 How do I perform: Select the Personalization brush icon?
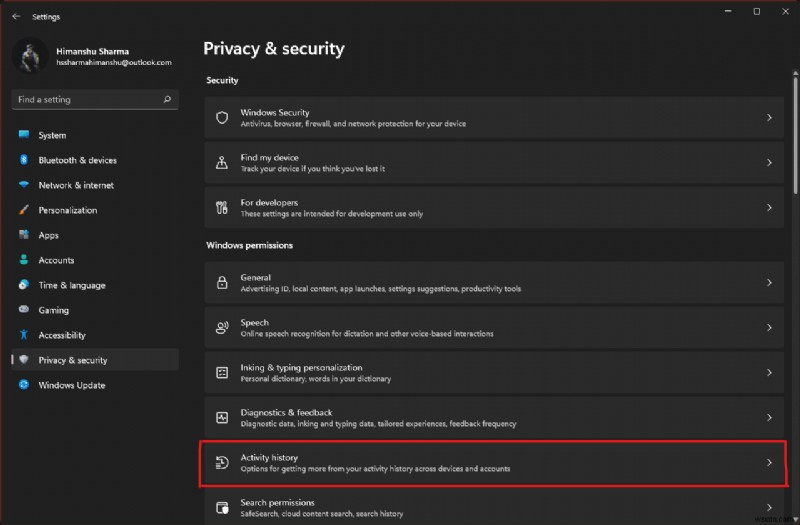24,210
